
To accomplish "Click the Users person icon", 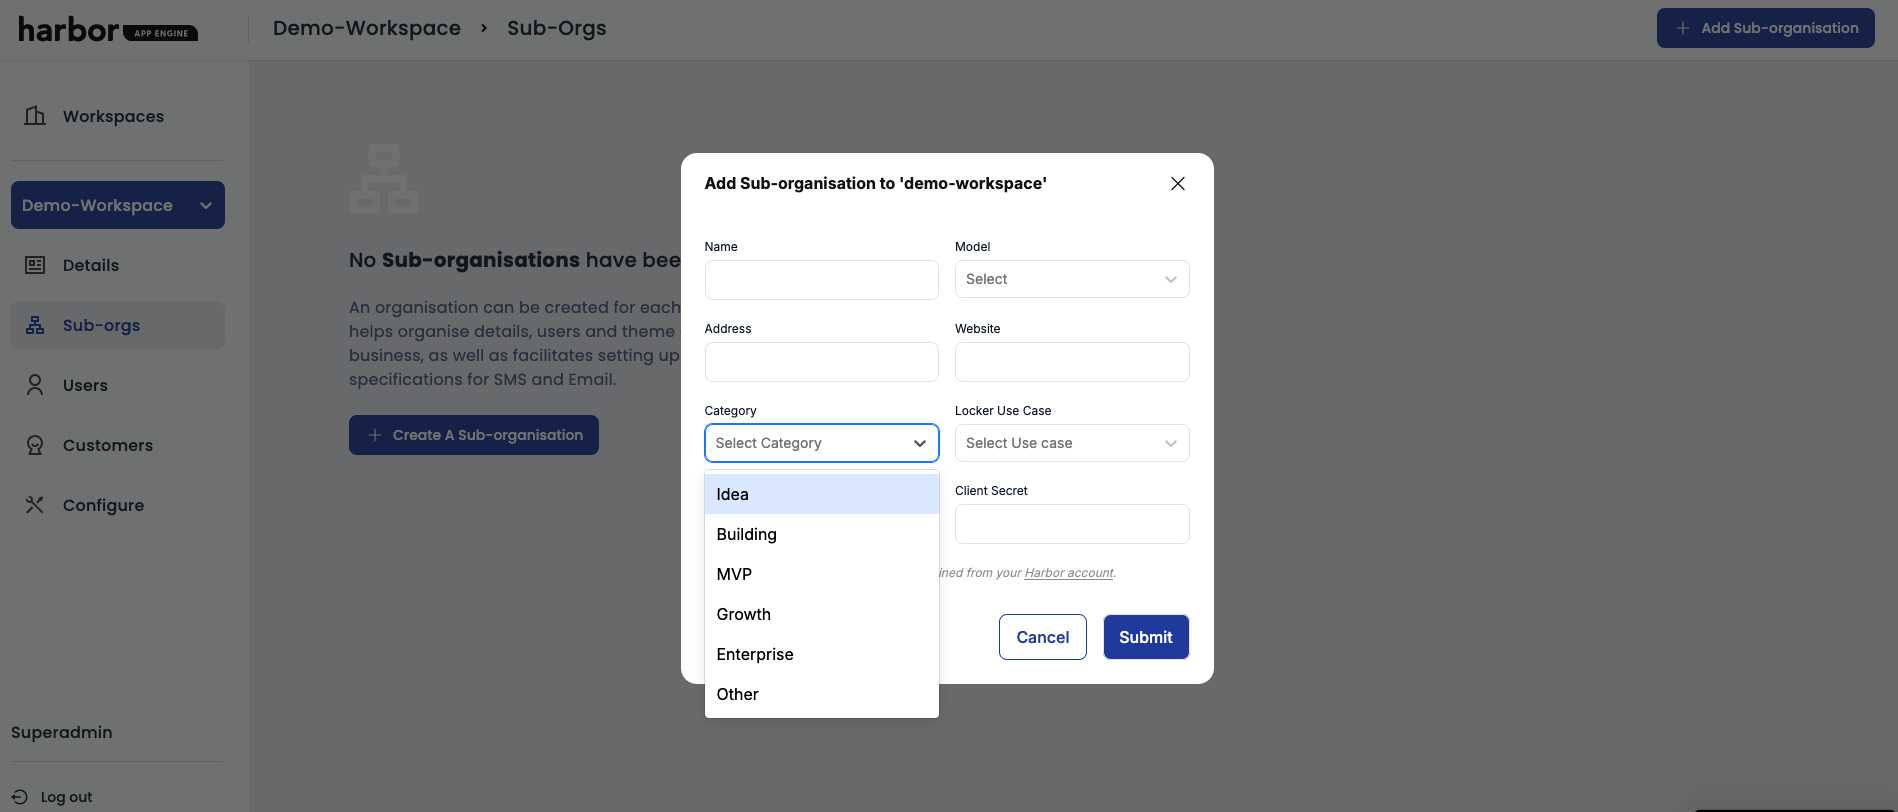I will (x=35, y=385).
